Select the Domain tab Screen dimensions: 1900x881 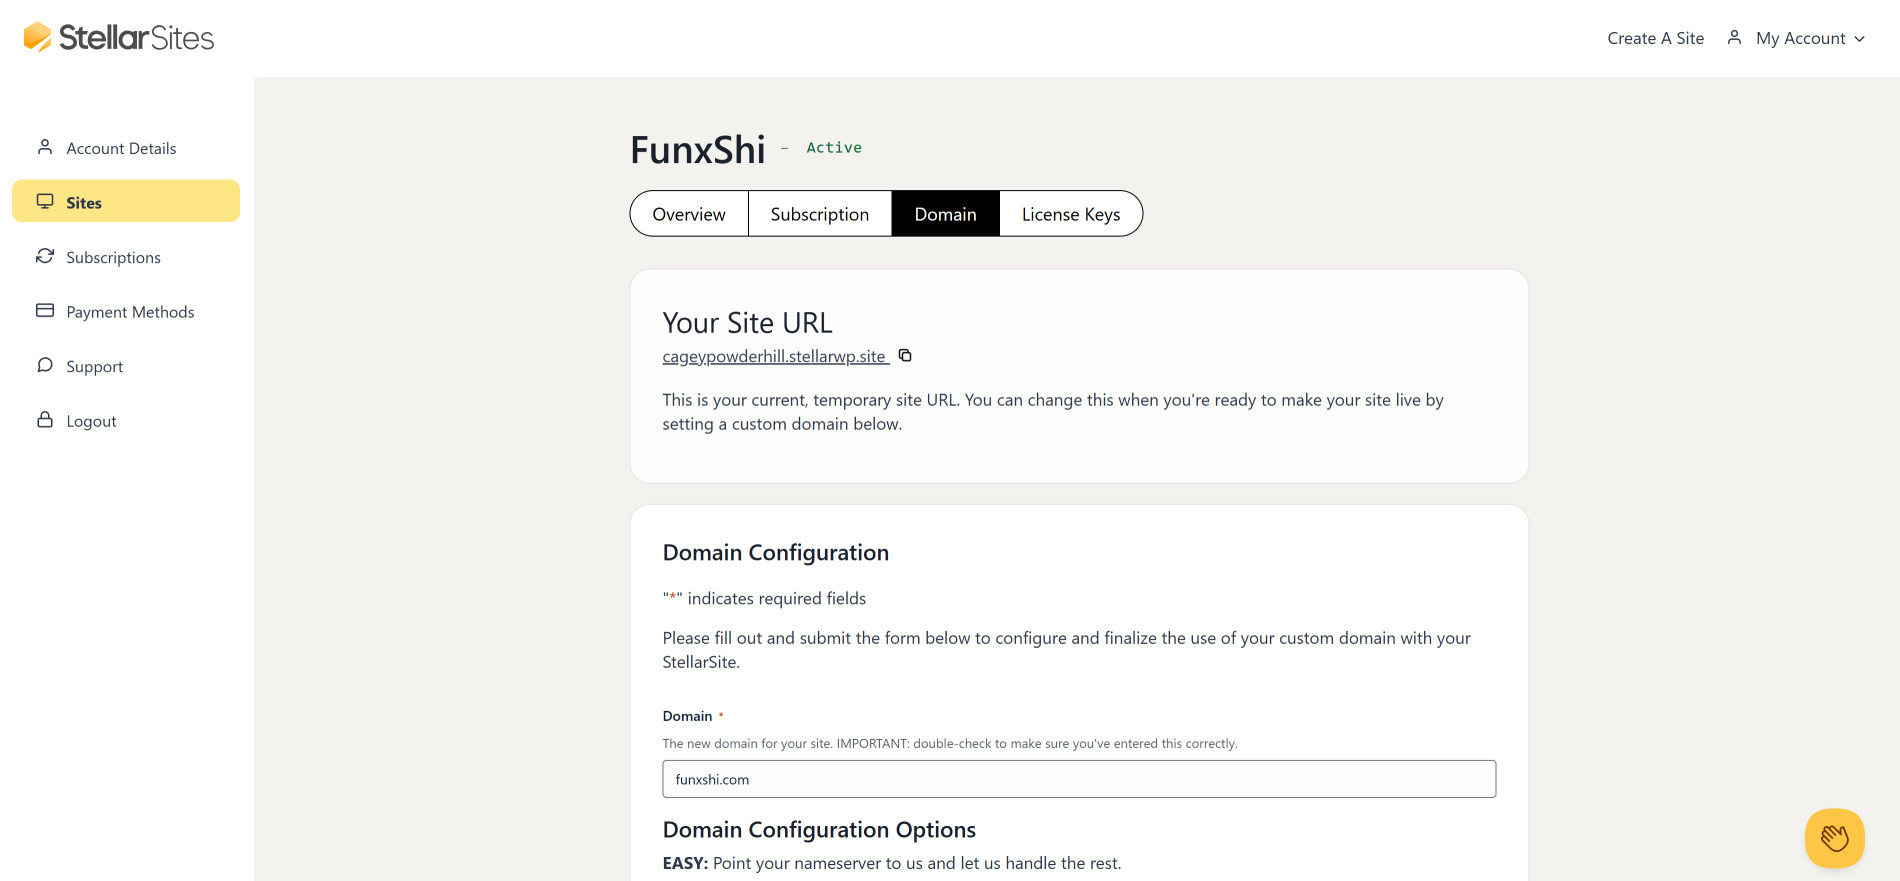[945, 214]
